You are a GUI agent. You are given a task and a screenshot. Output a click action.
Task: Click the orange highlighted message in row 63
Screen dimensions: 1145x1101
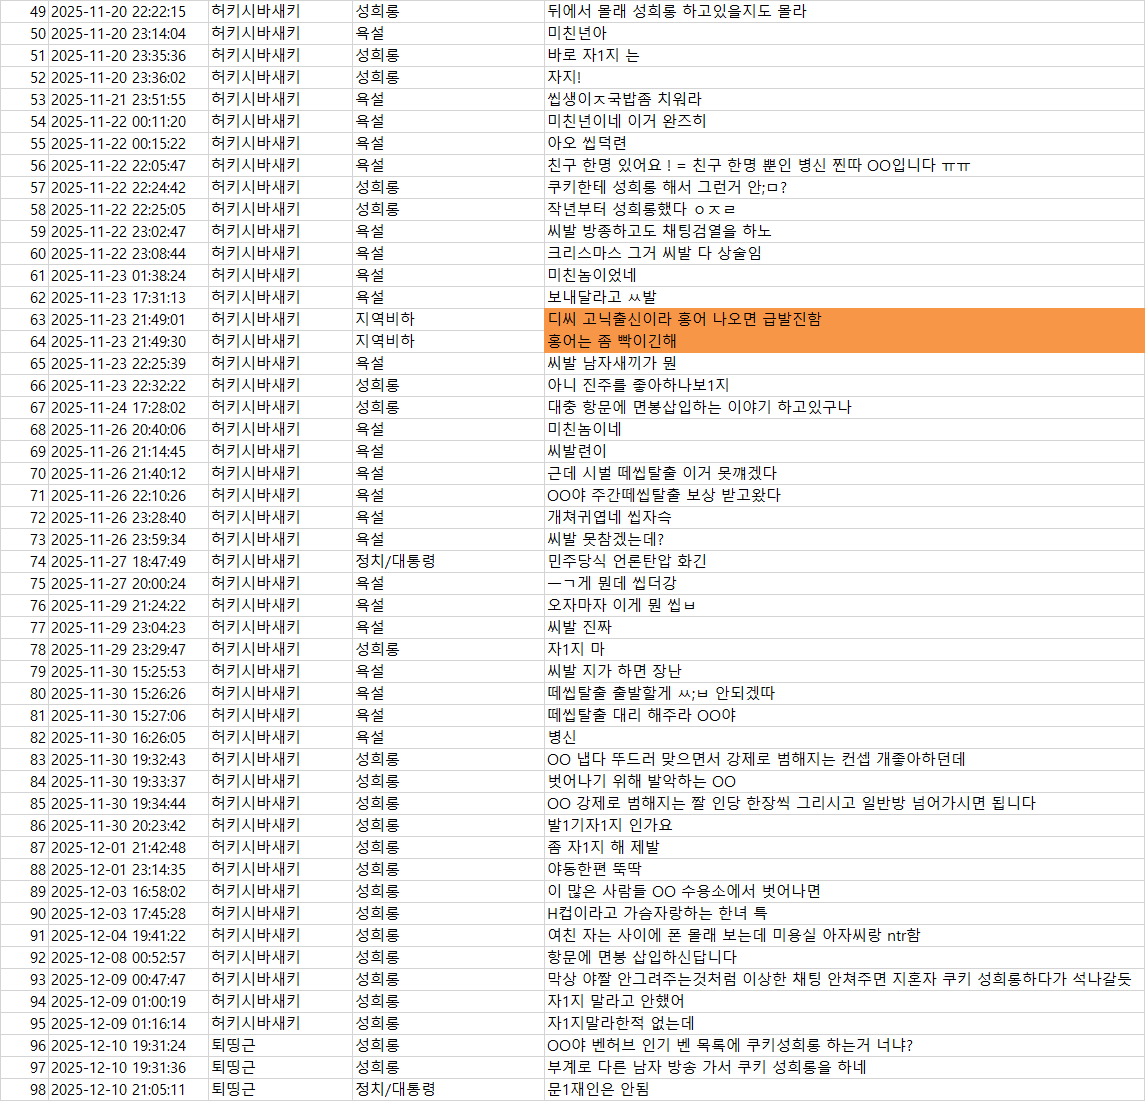click(x=844, y=319)
